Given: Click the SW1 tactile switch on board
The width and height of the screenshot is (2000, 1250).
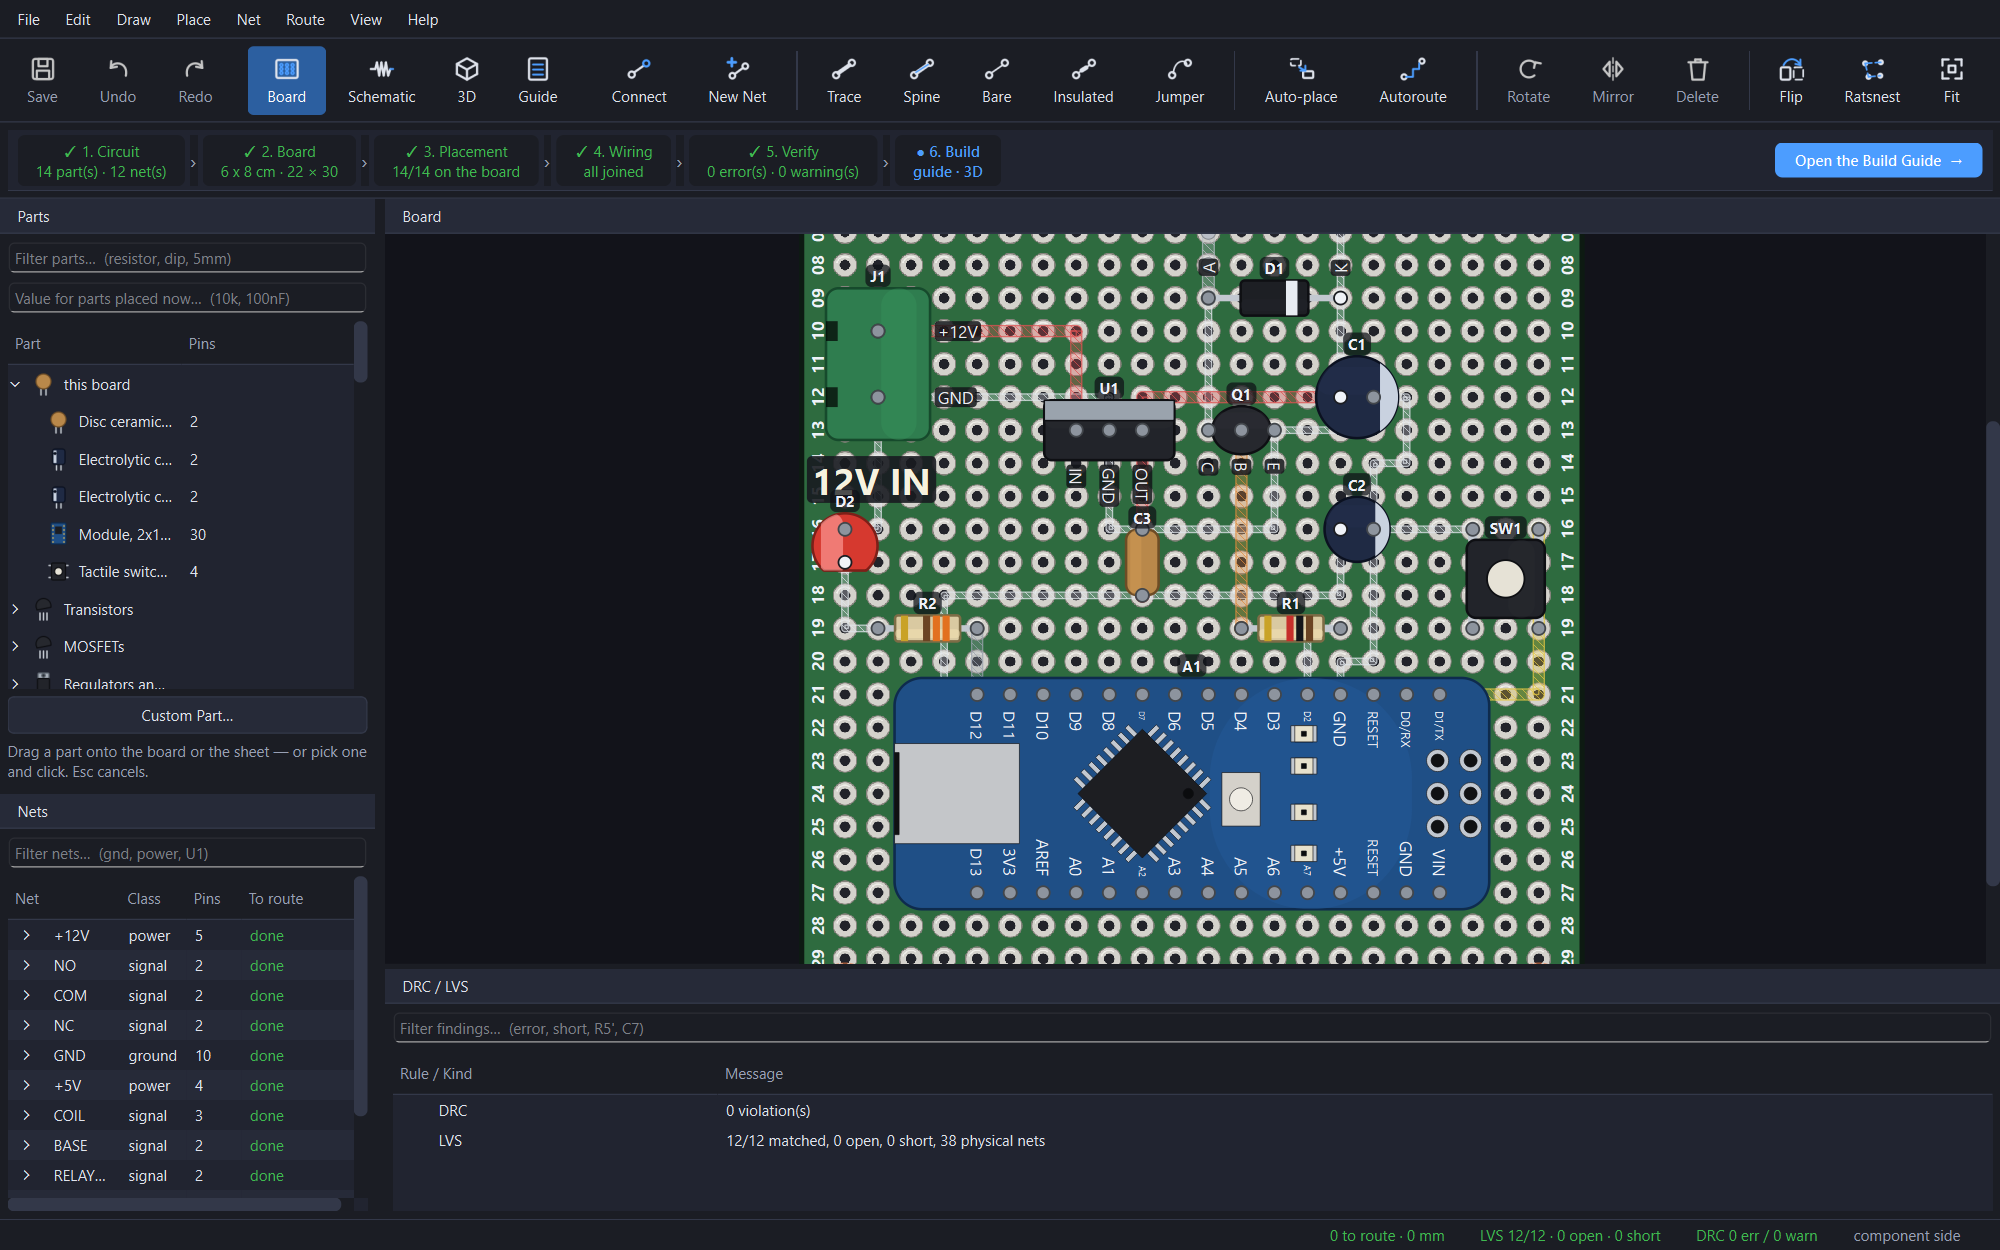Looking at the screenshot, I should 1505,578.
